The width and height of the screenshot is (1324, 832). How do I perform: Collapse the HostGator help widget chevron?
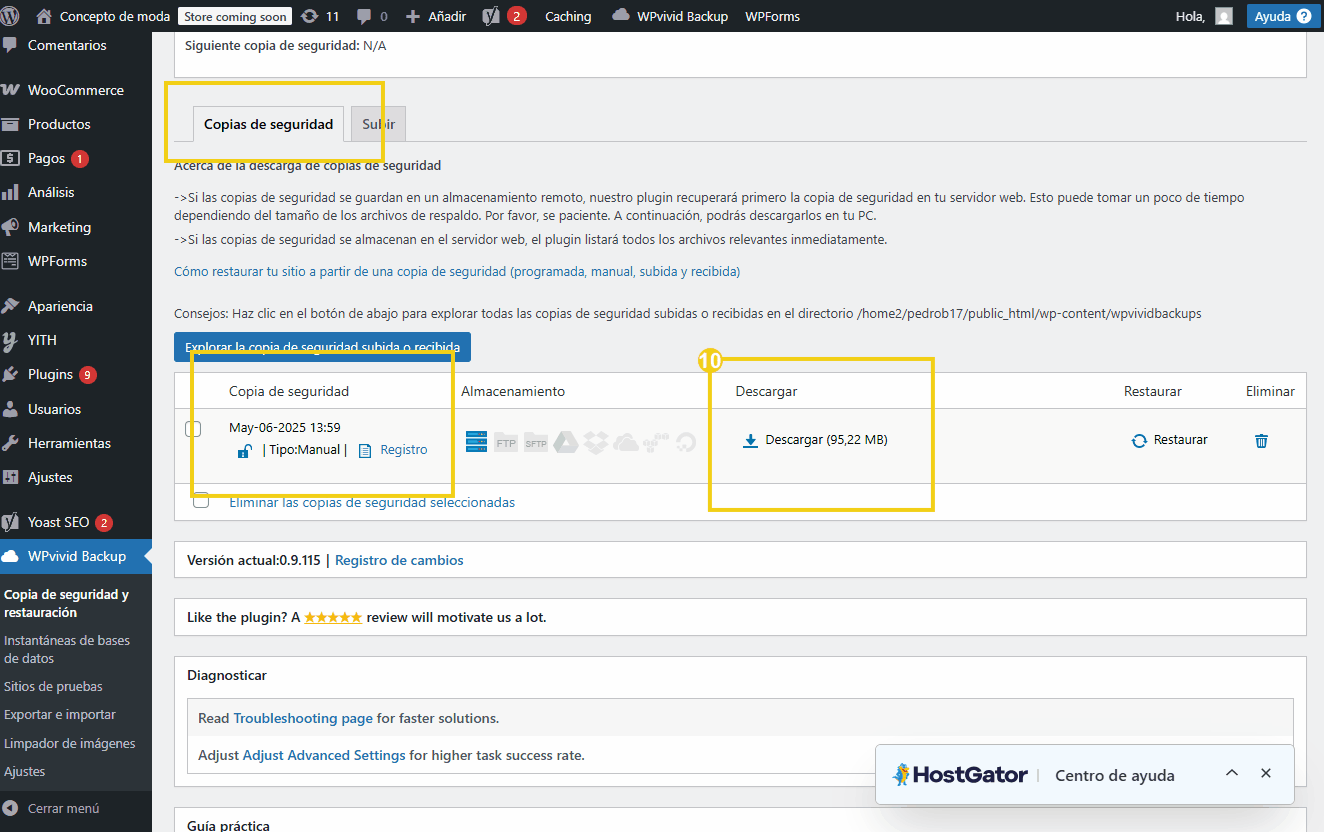[x=1232, y=773]
